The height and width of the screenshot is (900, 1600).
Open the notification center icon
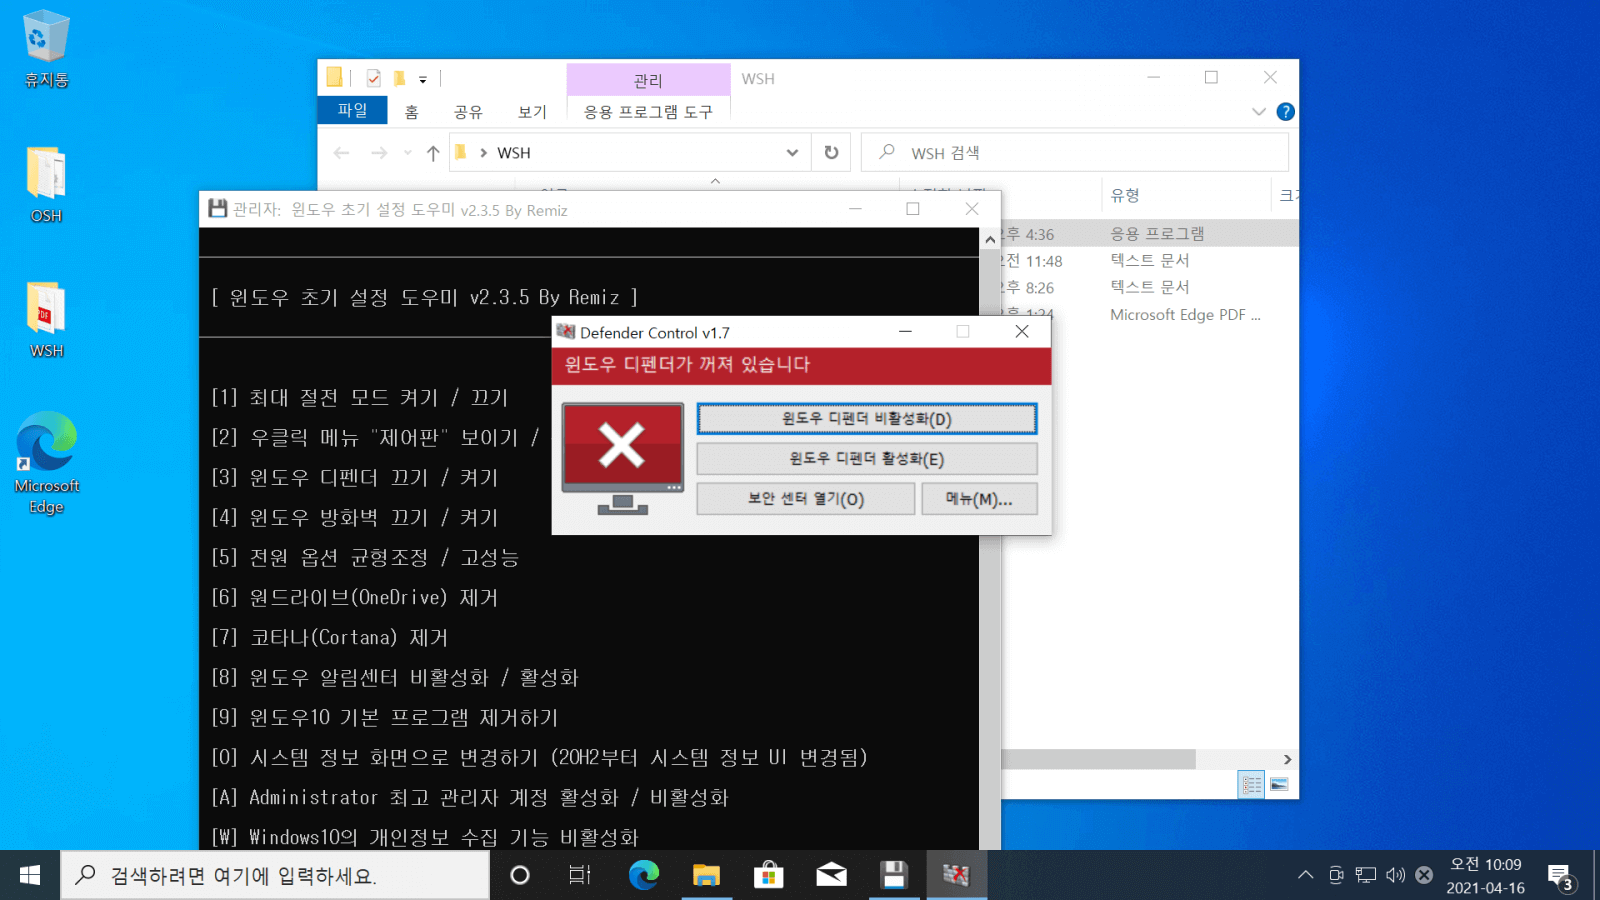(x=1561, y=877)
